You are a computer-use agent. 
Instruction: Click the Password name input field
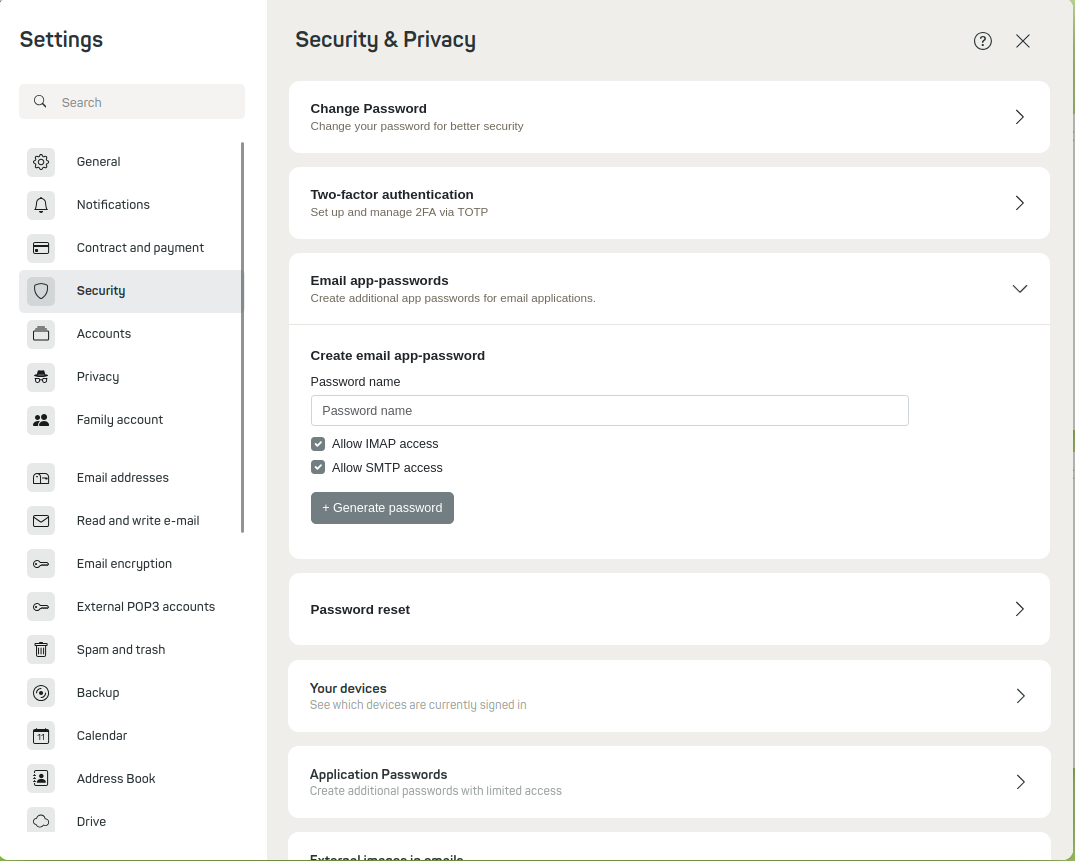pos(609,411)
